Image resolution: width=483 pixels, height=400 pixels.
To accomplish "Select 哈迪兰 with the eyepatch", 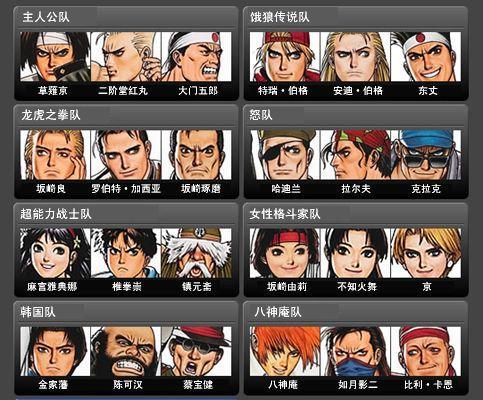I will [x=285, y=155].
